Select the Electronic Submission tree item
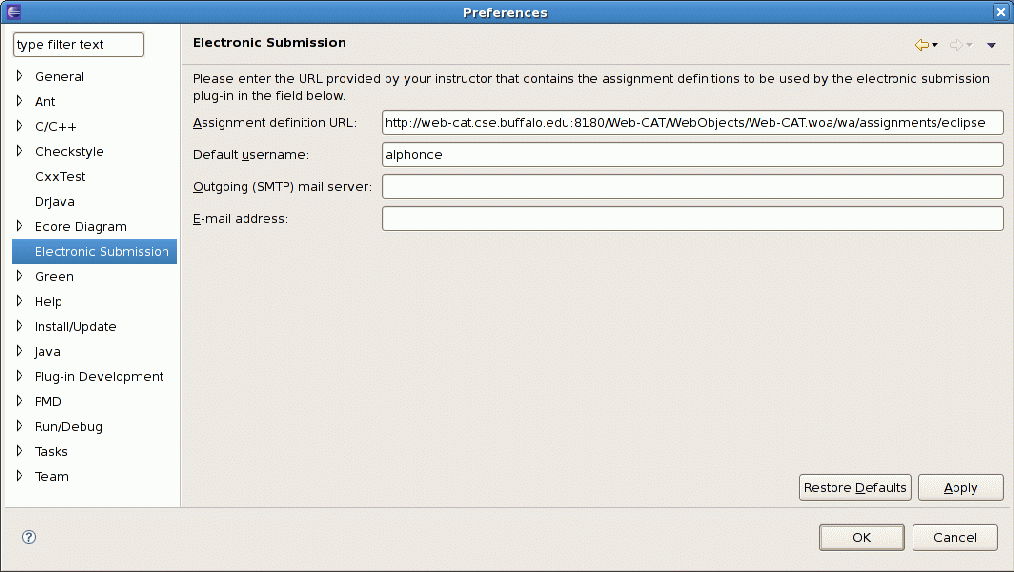 tap(100, 251)
